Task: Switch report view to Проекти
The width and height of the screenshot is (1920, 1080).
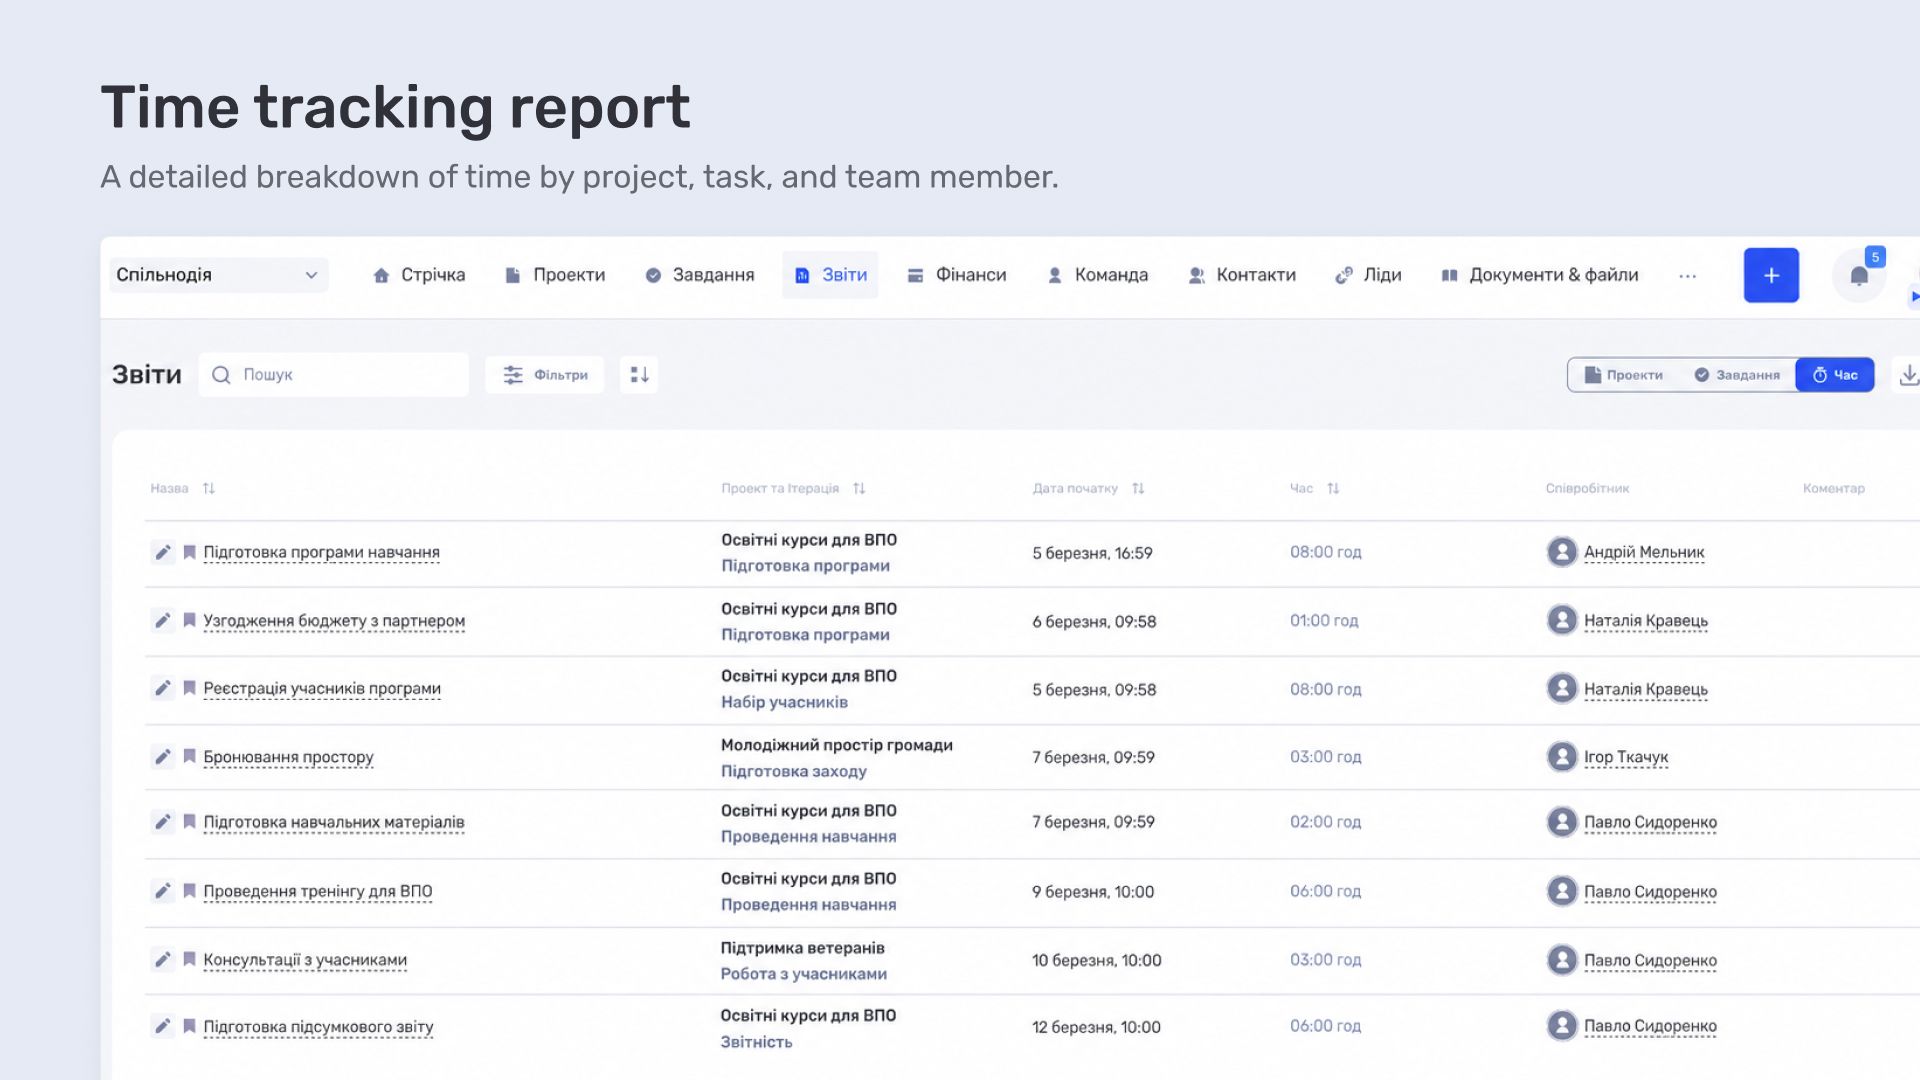Action: 1624,375
